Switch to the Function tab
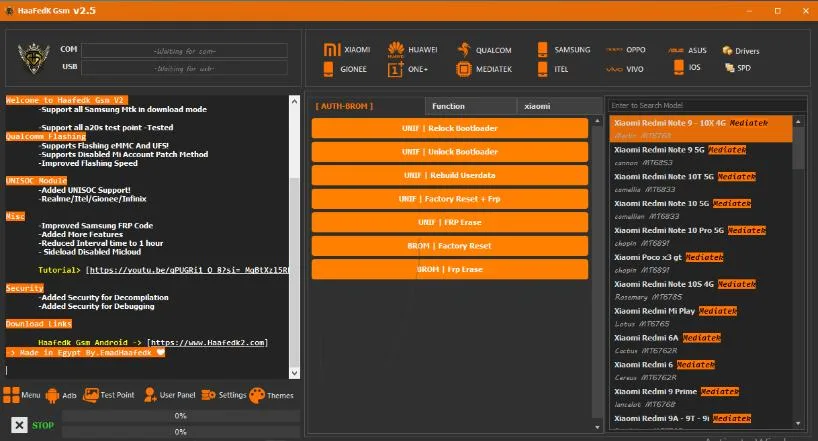818x441 pixels. [x=448, y=106]
